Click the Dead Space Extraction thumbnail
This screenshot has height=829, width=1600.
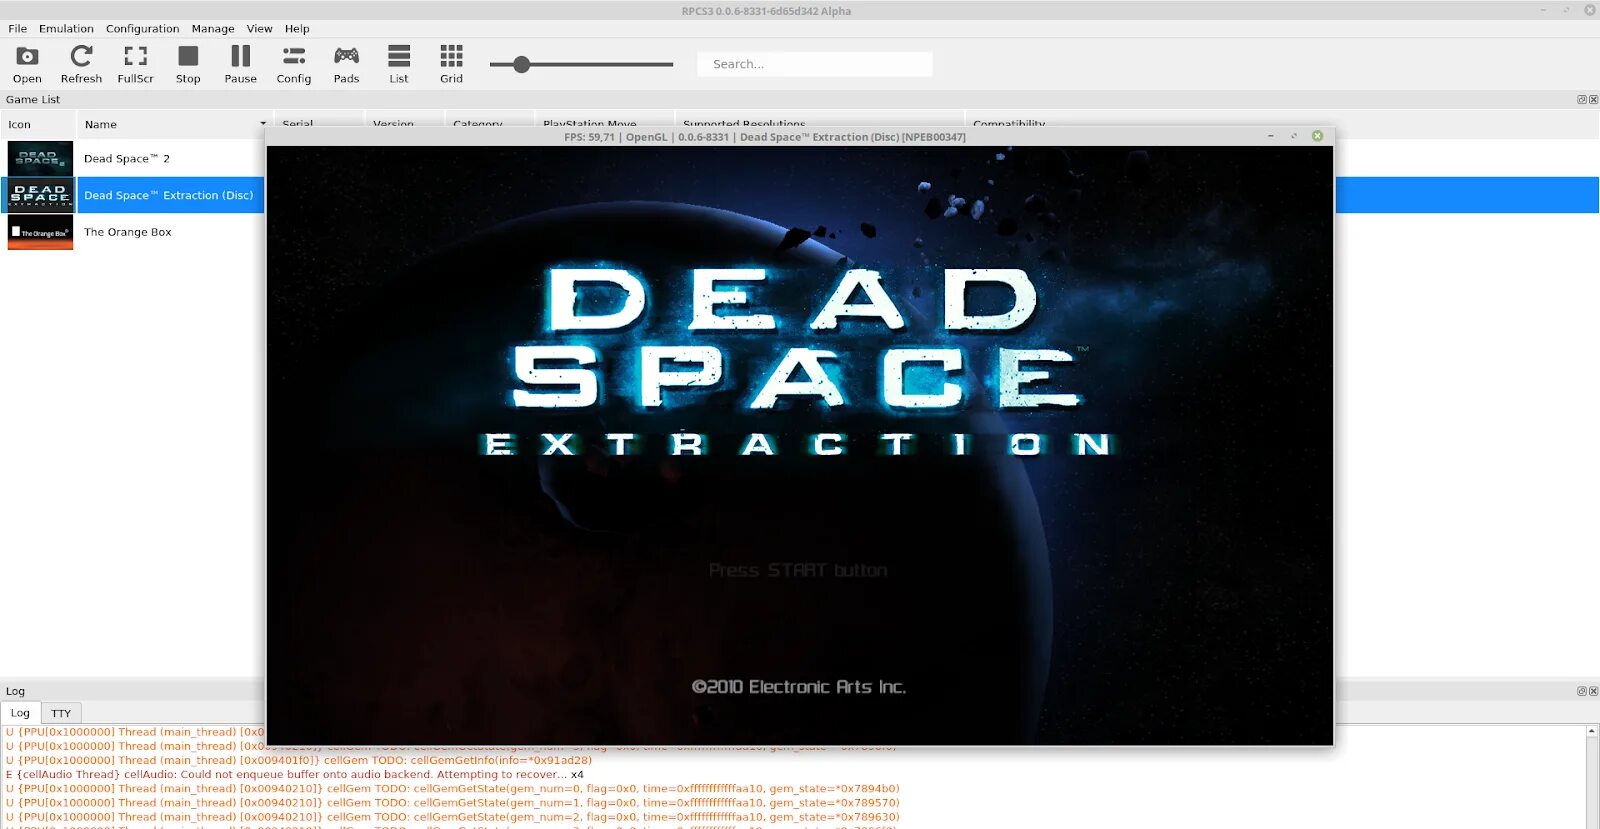40,195
